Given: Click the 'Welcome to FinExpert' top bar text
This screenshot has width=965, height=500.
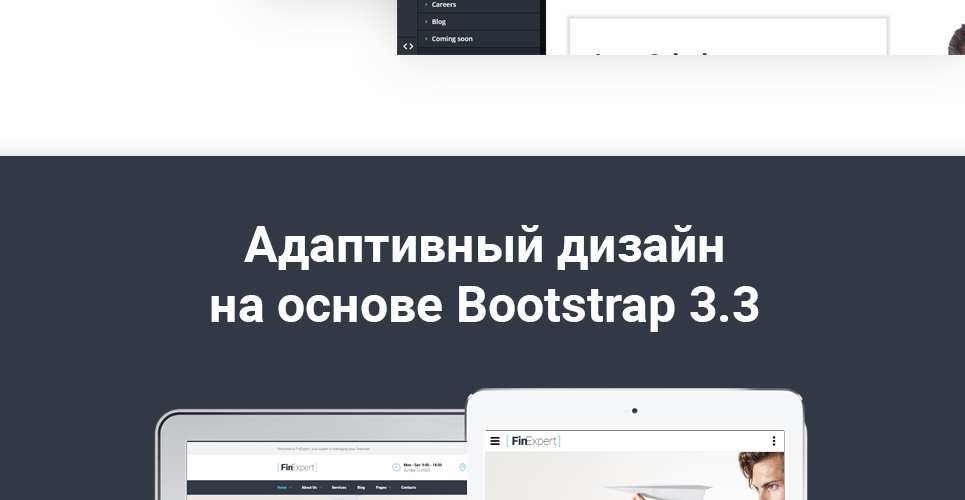Looking at the screenshot, I should tap(323, 450).
